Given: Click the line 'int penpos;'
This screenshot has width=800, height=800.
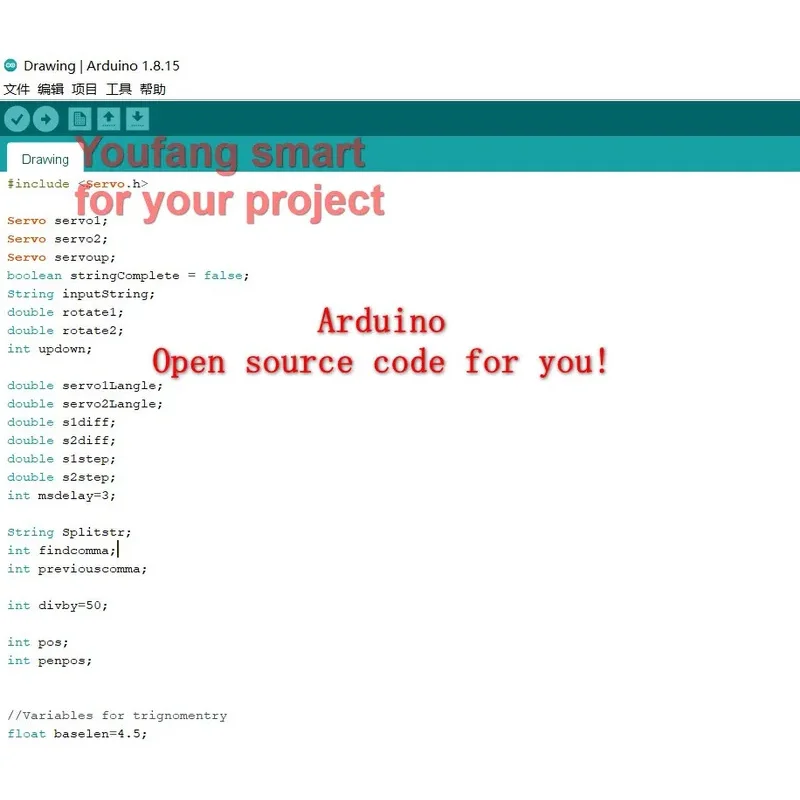Looking at the screenshot, I should [x=49, y=661].
